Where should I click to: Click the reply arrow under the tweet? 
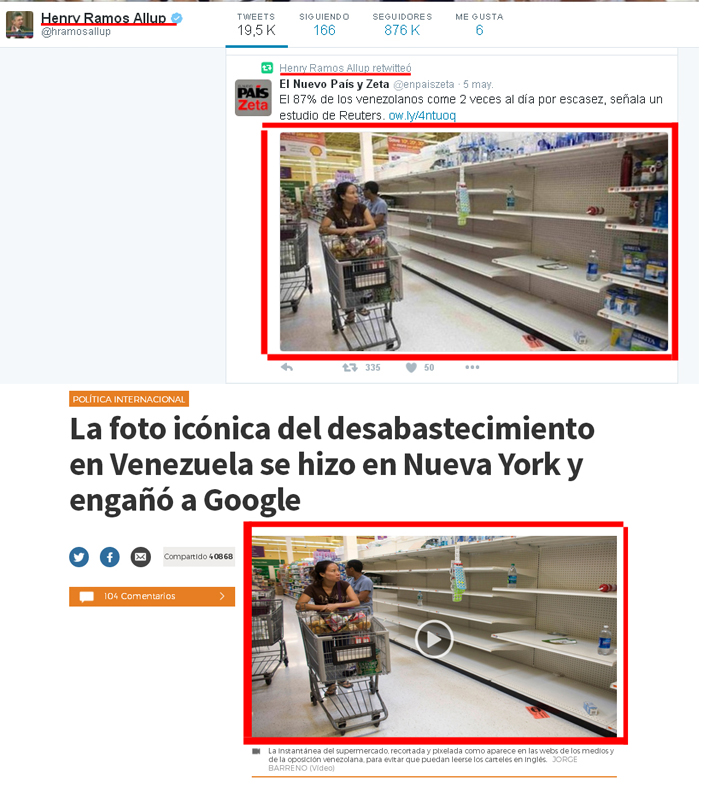click(x=287, y=367)
